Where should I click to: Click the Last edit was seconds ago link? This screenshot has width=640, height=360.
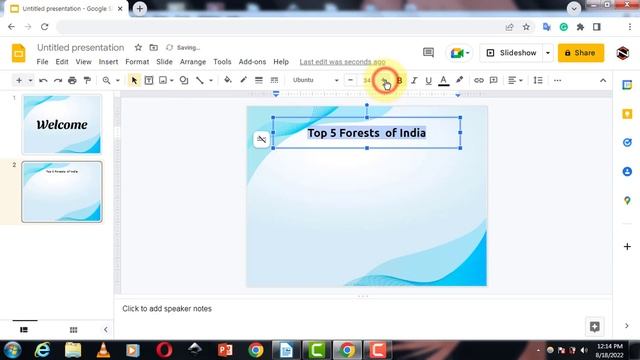point(342,62)
